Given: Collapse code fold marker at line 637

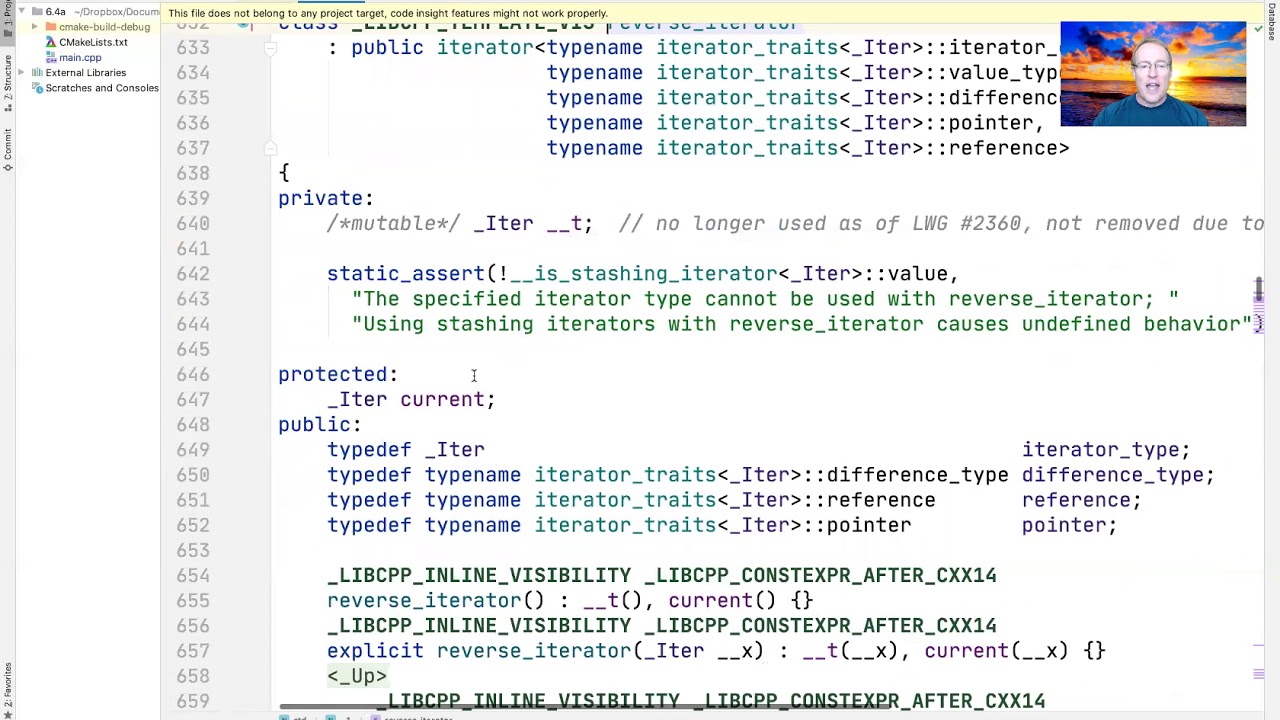Looking at the screenshot, I should (x=270, y=148).
